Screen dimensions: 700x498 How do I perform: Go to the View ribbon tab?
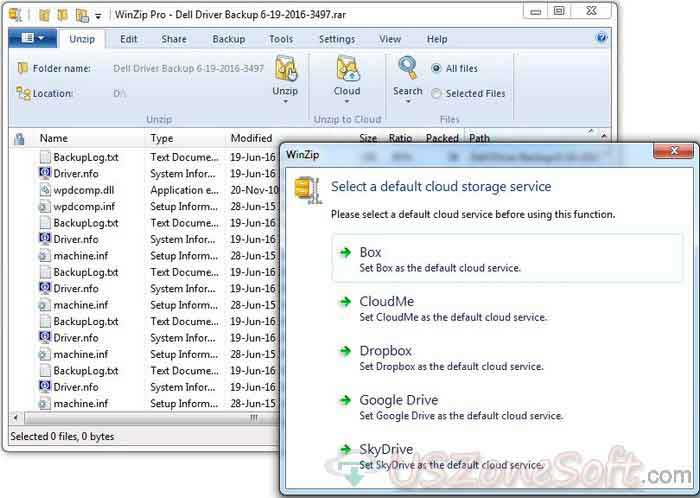click(390, 39)
